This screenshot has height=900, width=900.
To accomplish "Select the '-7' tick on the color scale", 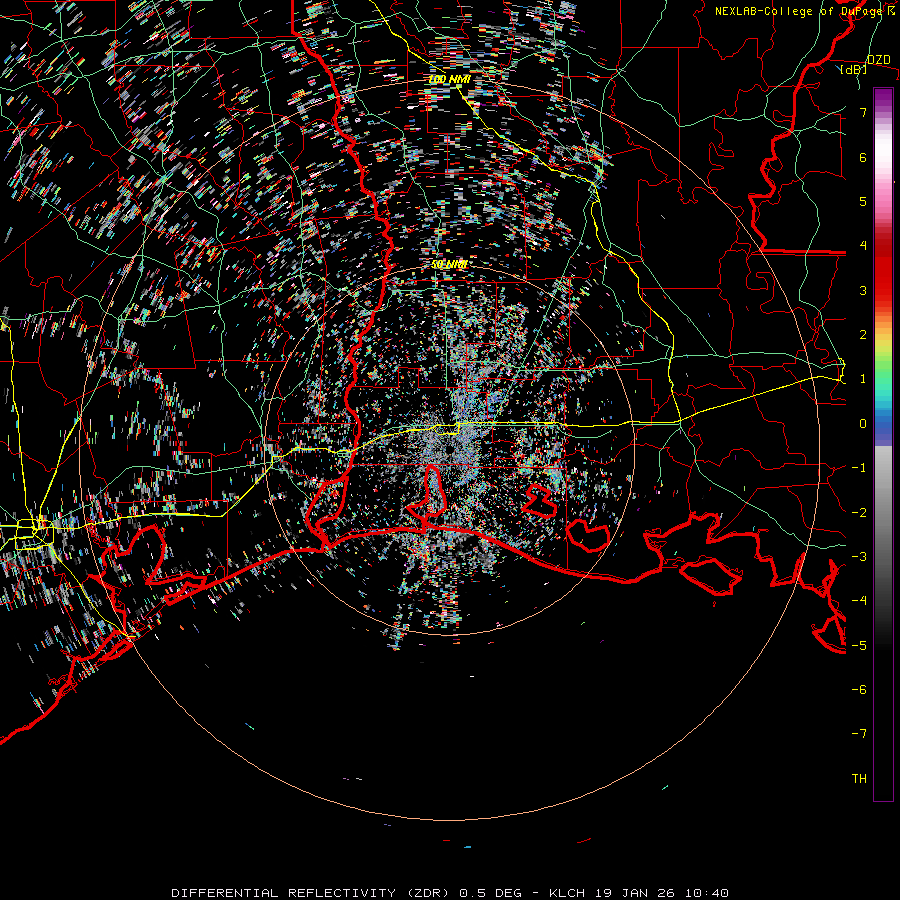I will (859, 734).
